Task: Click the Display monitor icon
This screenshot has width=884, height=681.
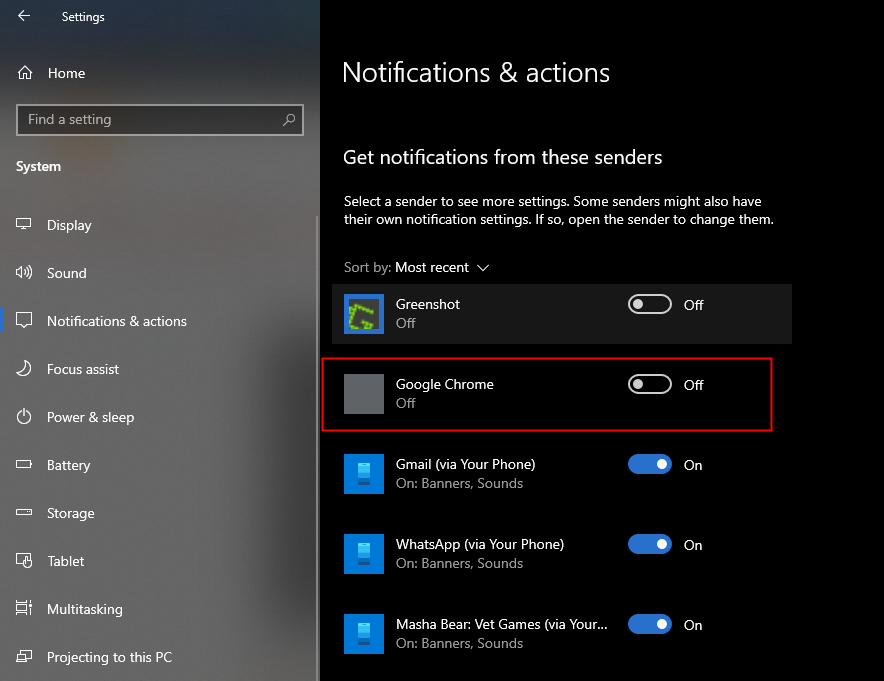Action: coord(24,224)
